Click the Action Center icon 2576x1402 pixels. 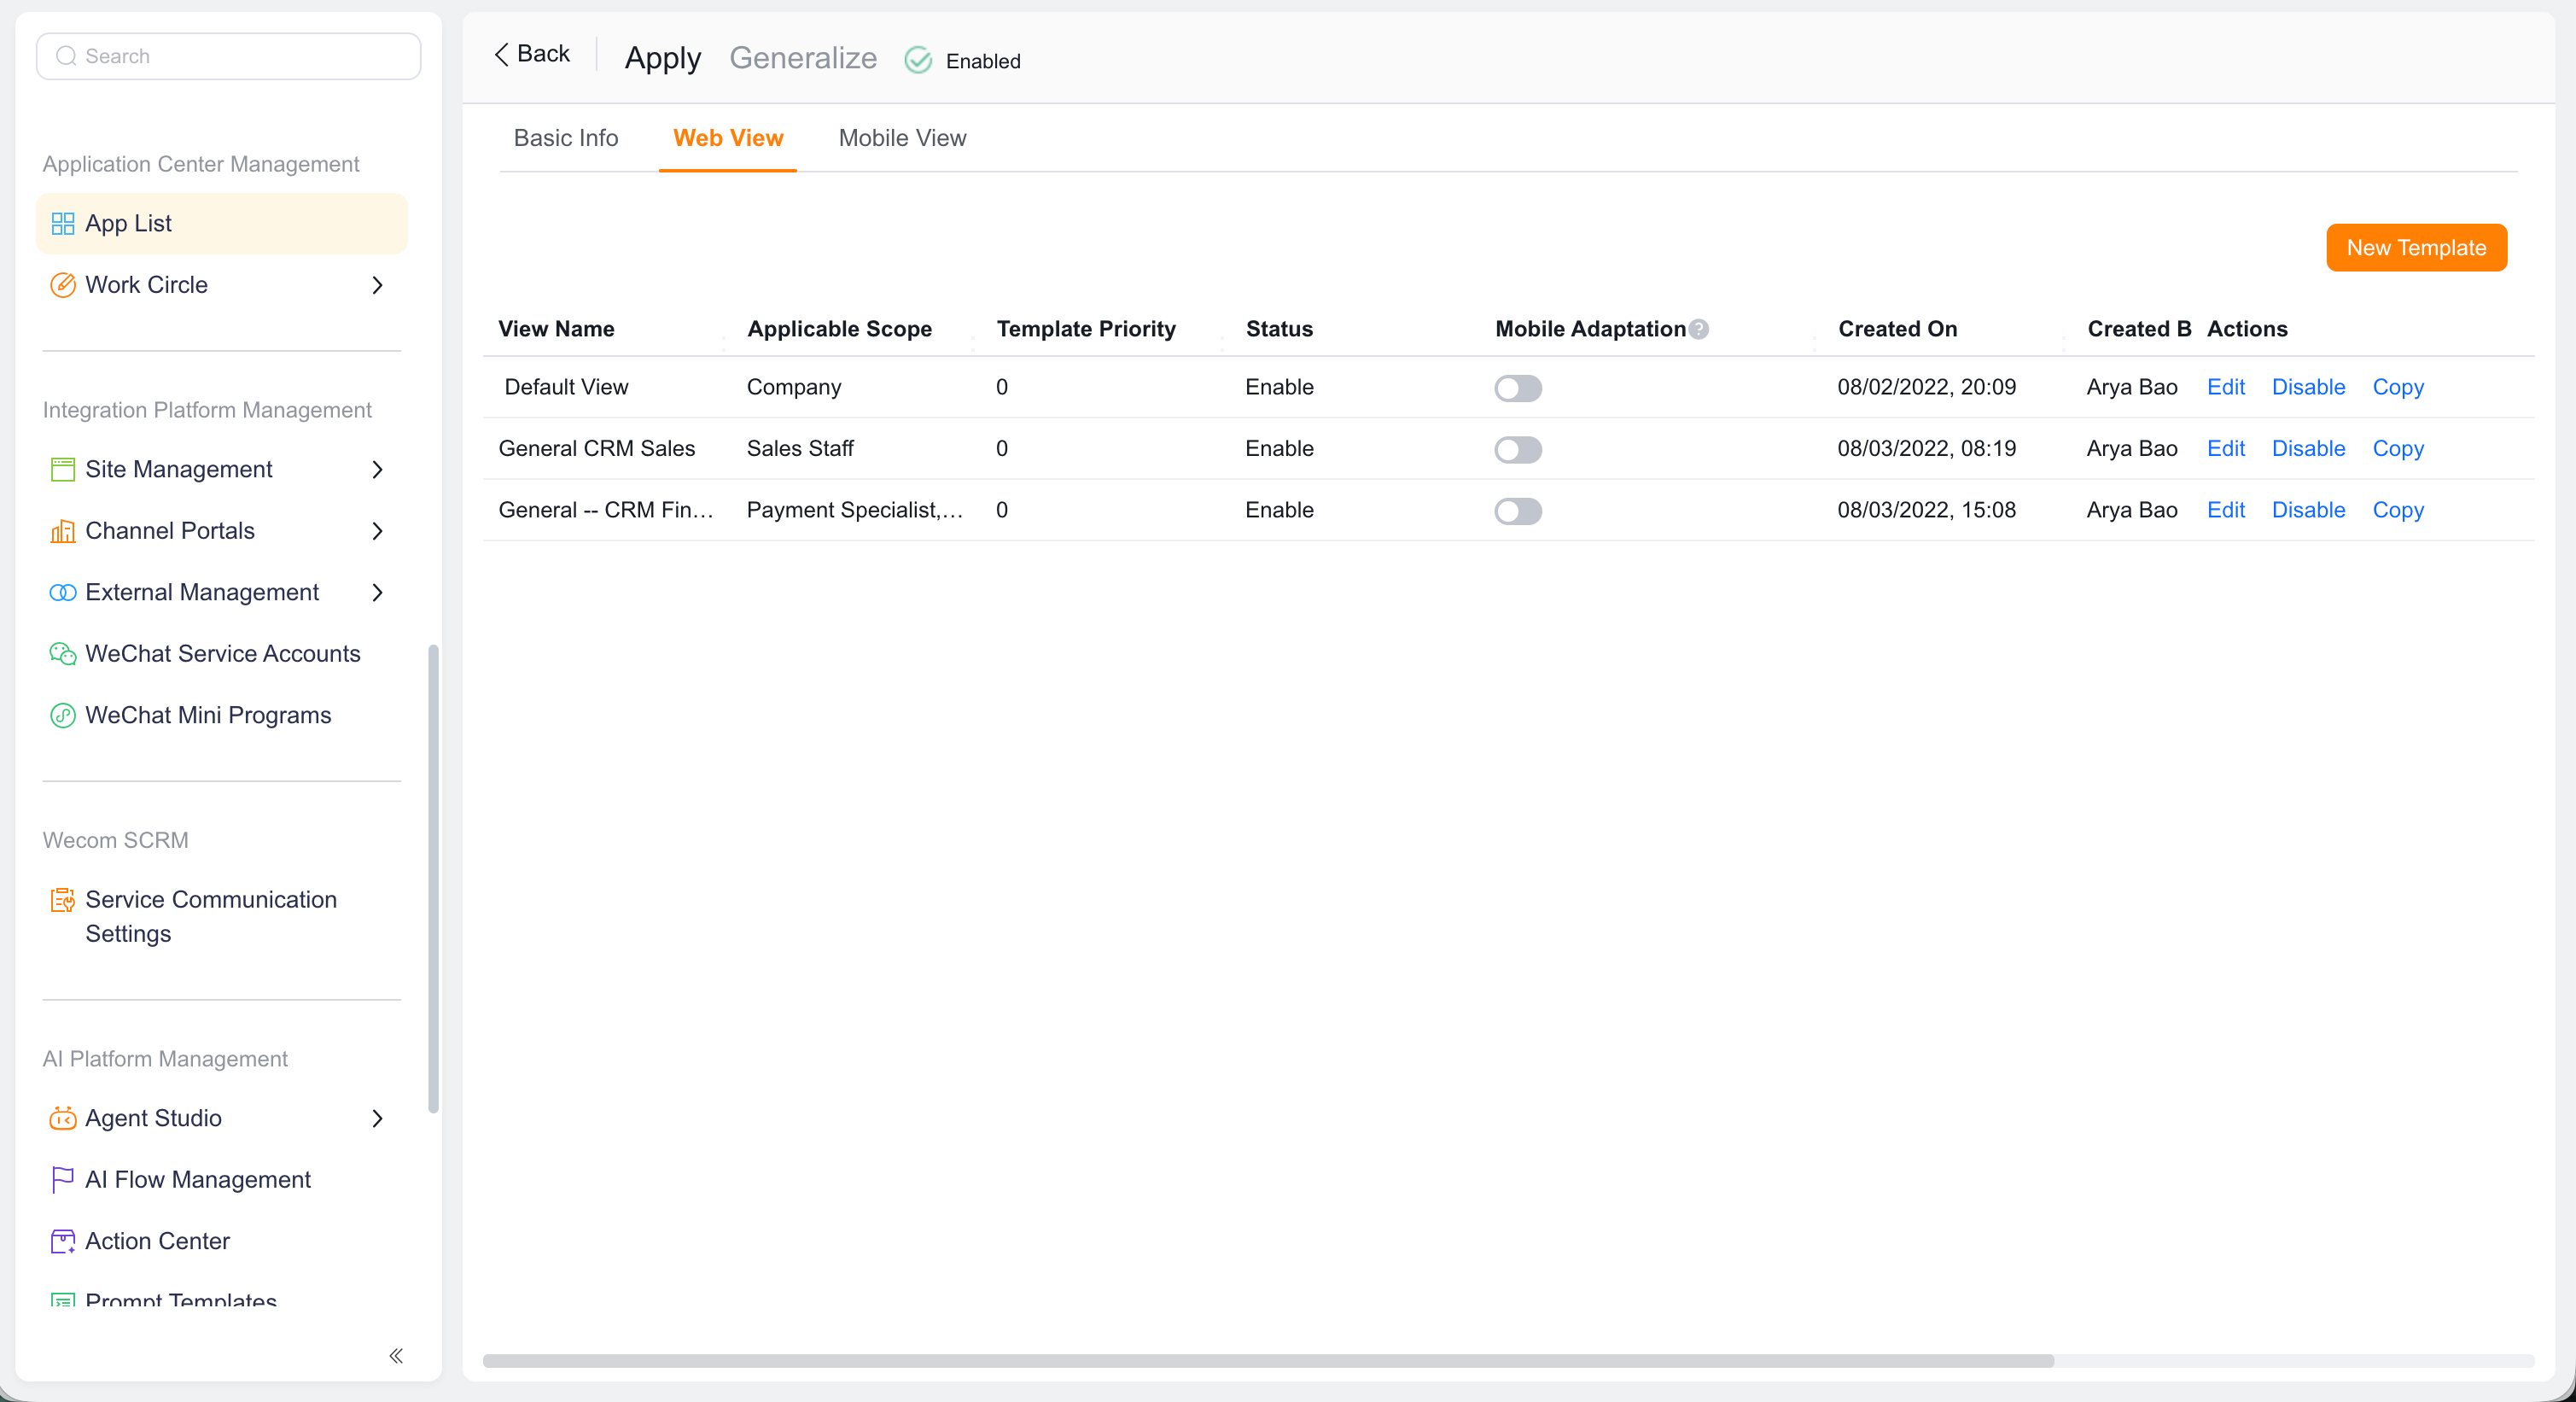click(63, 1241)
